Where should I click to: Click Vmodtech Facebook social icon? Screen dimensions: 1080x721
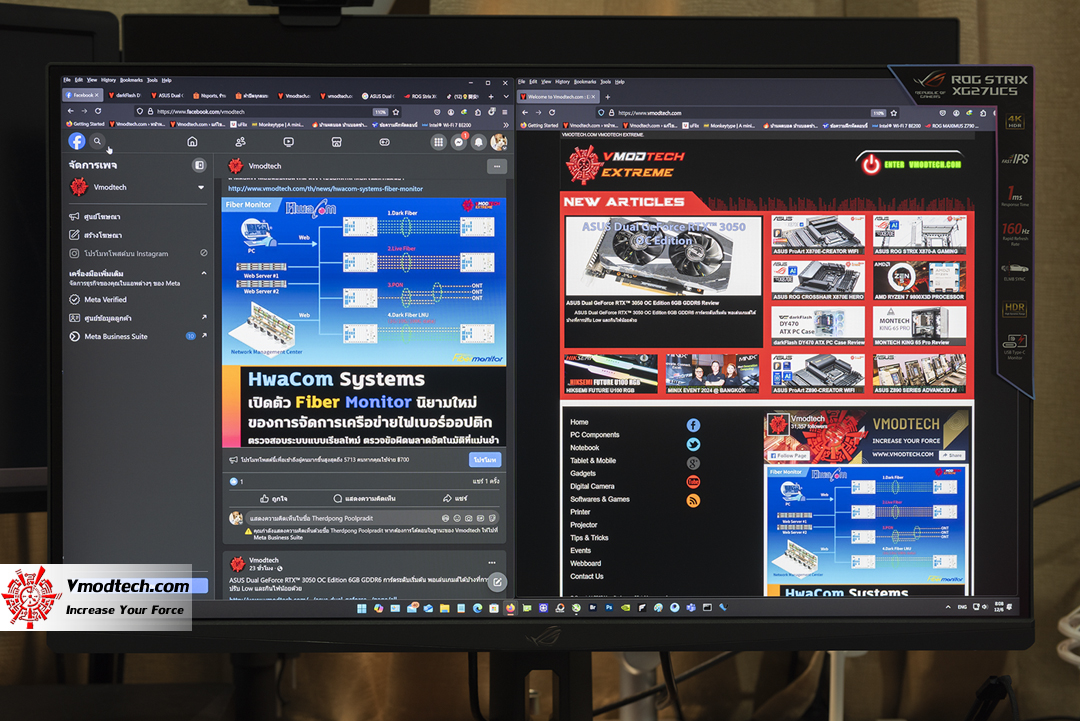694,426
